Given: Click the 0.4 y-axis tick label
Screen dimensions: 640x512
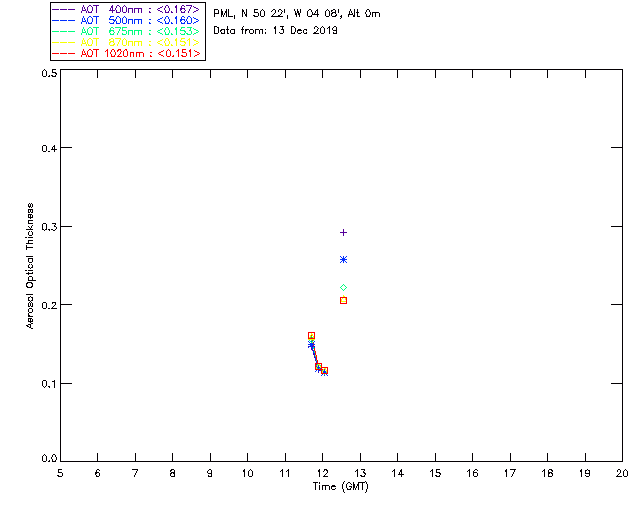Looking at the screenshot, I should [x=49, y=148].
